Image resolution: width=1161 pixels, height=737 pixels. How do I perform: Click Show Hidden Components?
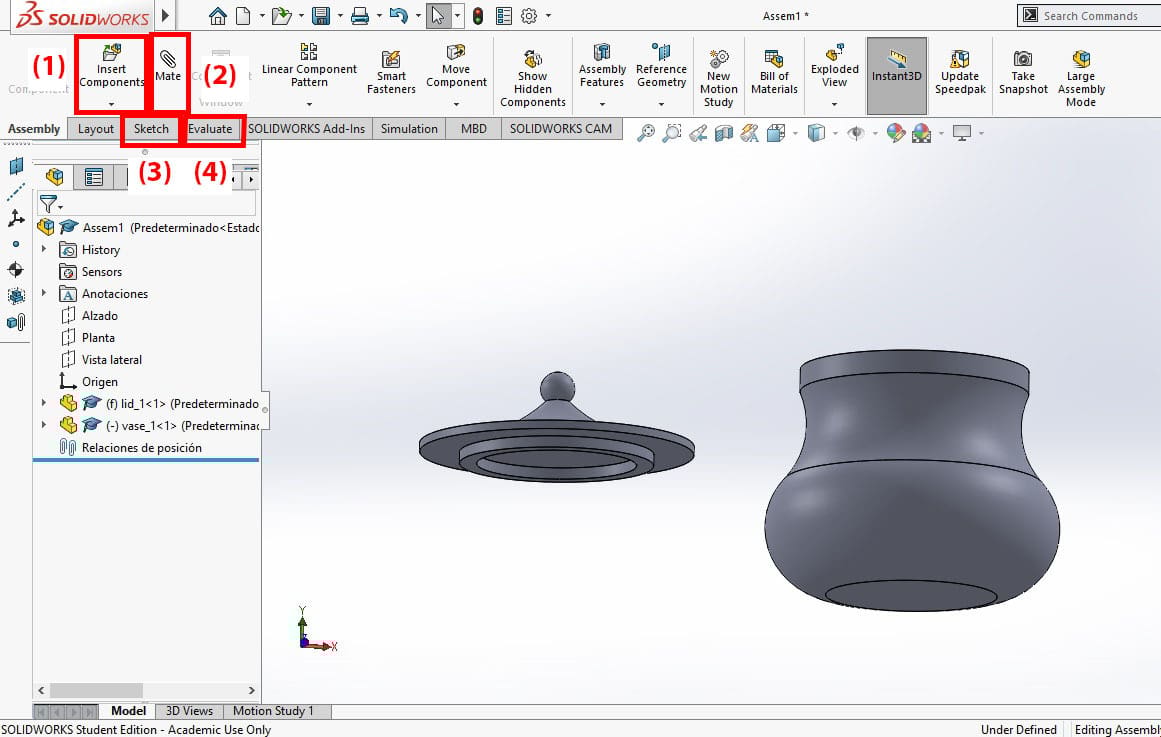[x=532, y=79]
